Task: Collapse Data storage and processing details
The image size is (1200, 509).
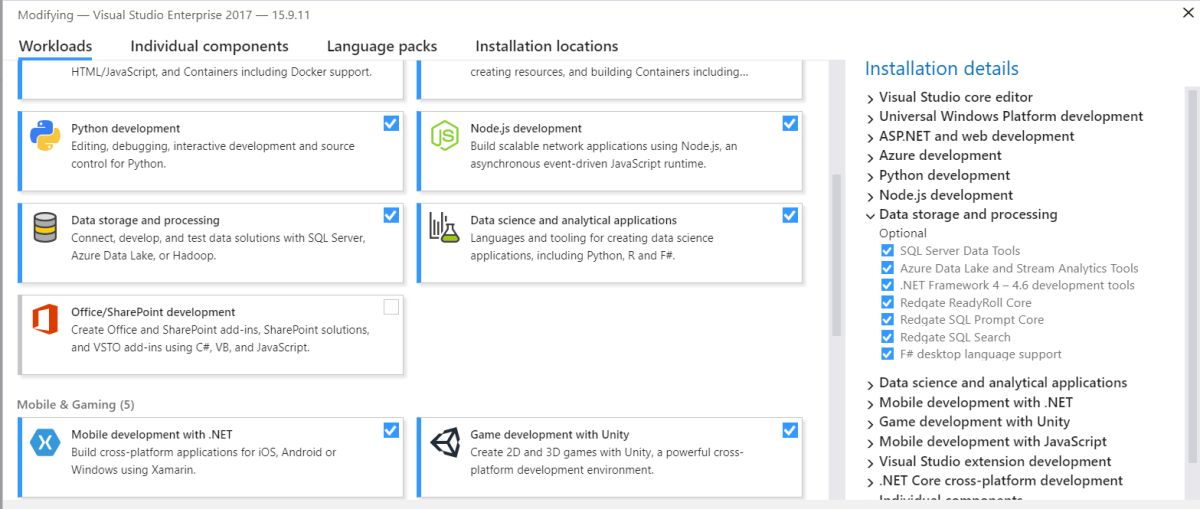Action: pyautogui.click(x=870, y=215)
